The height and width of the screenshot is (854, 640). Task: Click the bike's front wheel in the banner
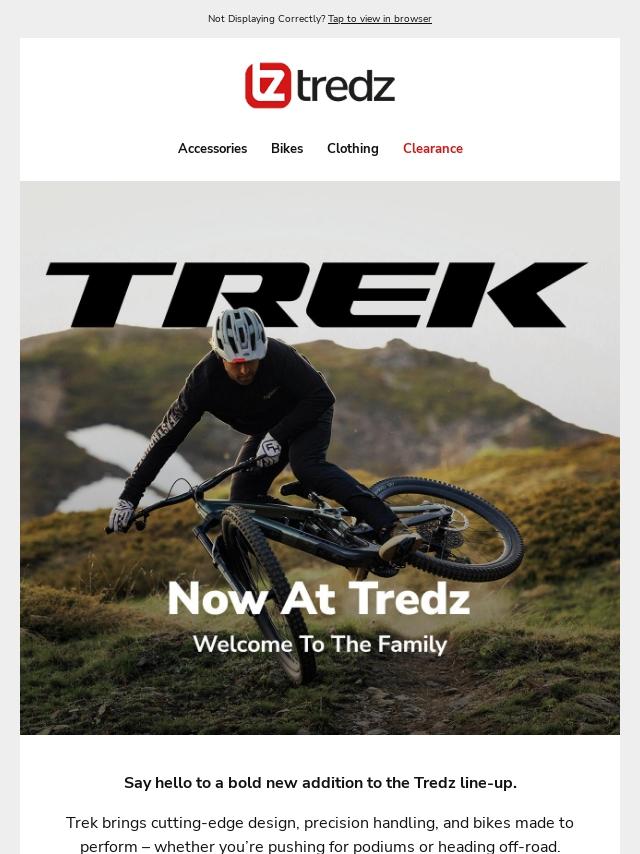(x=269, y=593)
